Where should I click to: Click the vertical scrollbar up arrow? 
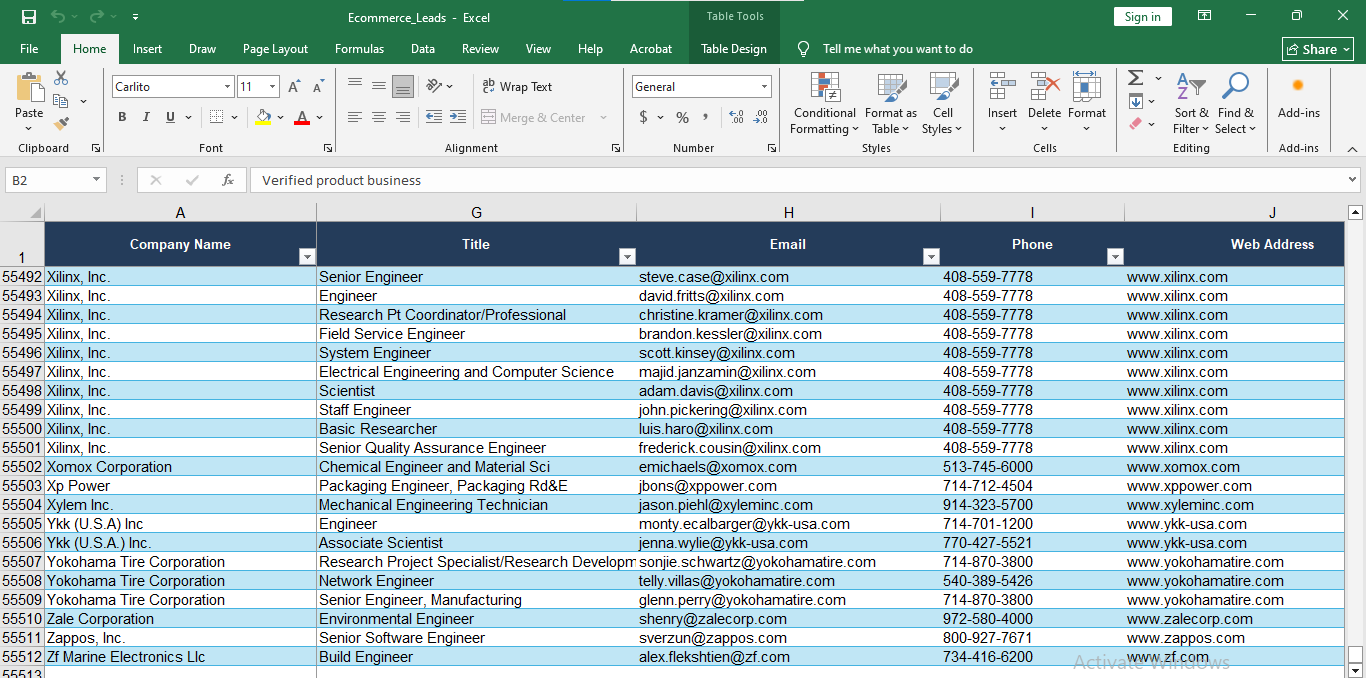1355,212
